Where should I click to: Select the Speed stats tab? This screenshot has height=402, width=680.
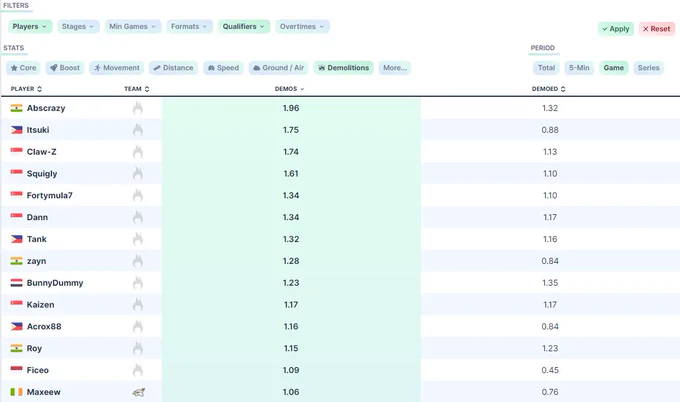(223, 68)
